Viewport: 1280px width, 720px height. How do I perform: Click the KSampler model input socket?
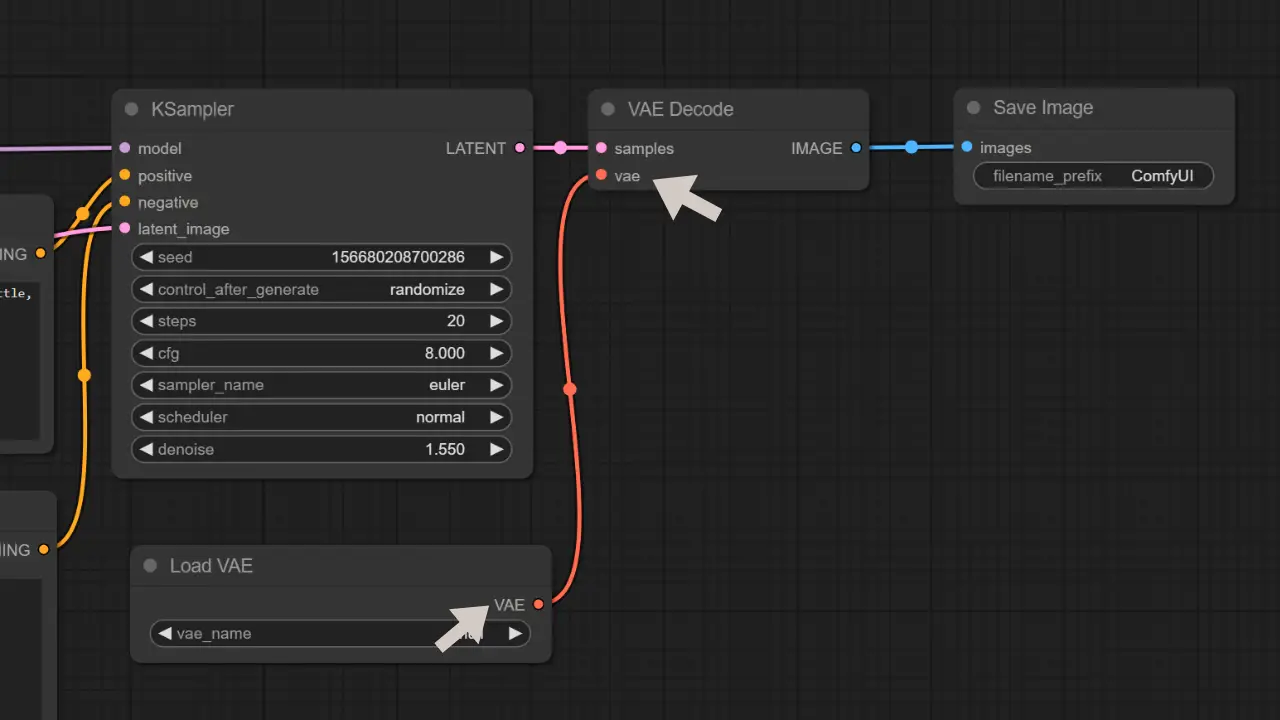coord(124,147)
